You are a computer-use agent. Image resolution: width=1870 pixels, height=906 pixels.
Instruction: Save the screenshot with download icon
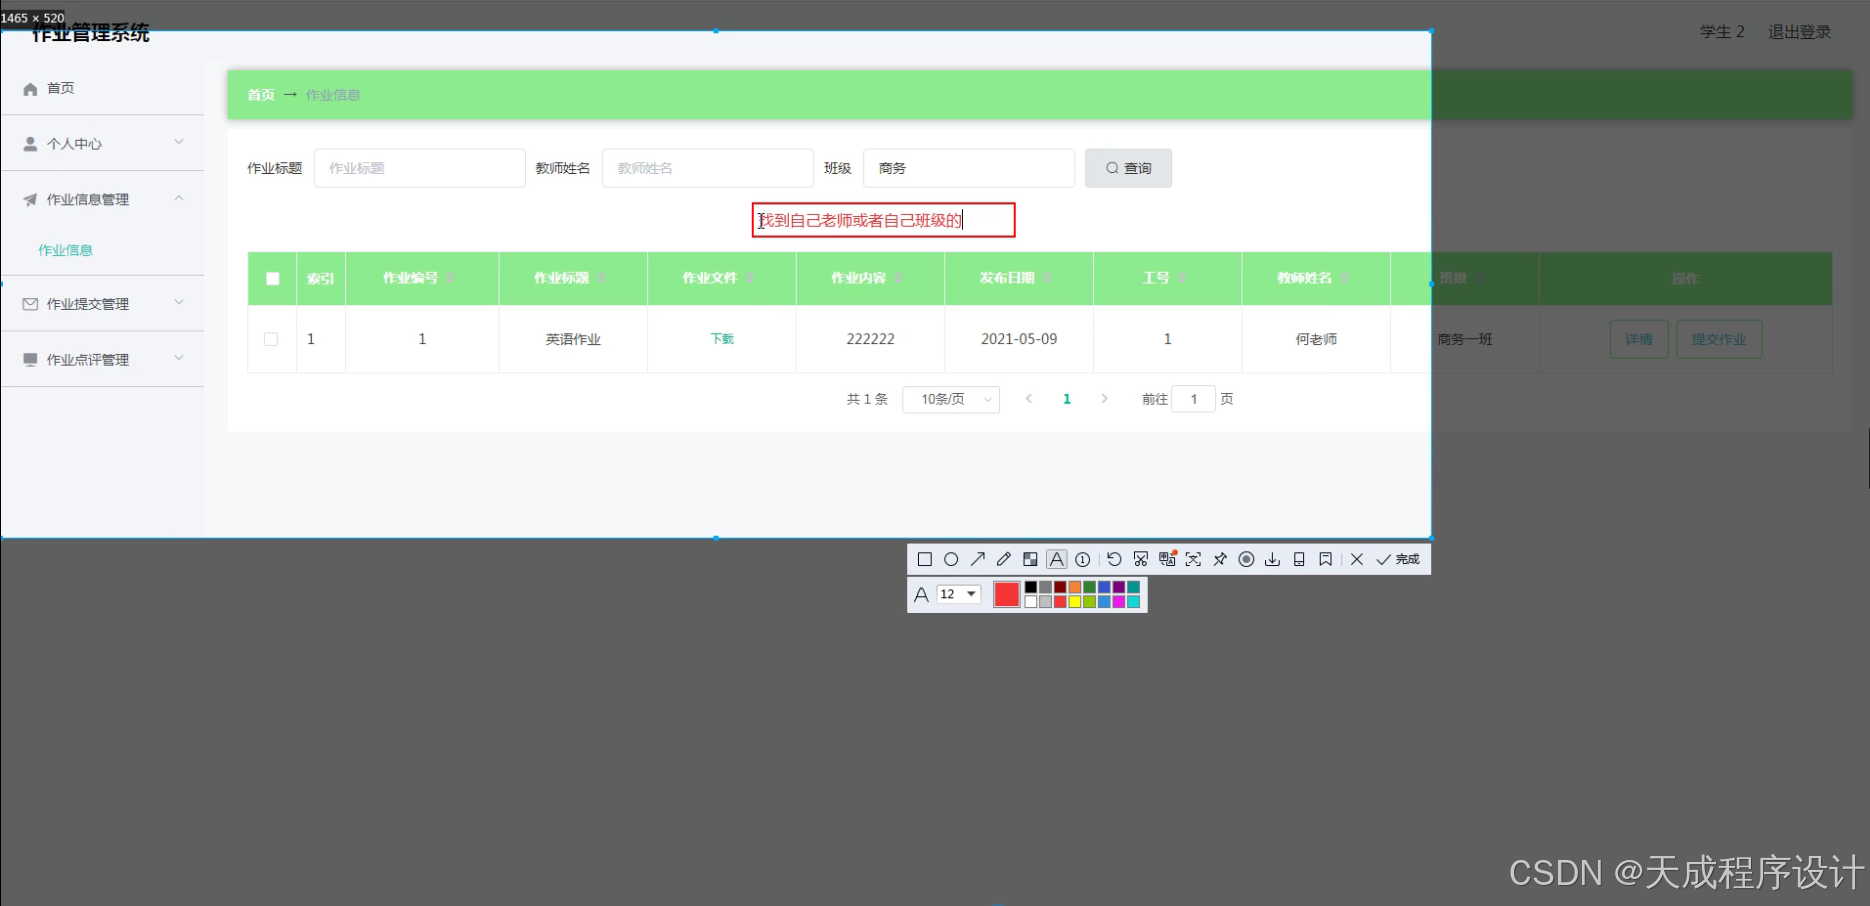pyautogui.click(x=1272, y=559)
